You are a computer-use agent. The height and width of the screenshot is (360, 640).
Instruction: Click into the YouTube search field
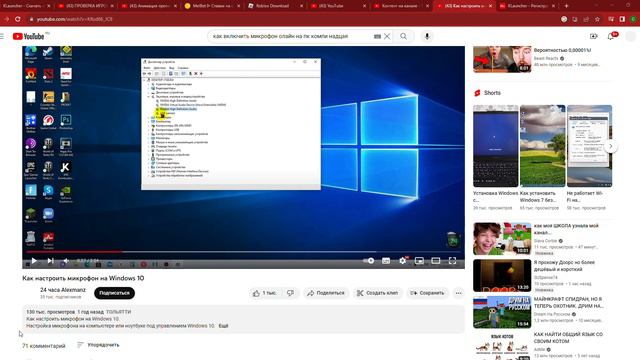coord(290,36)
